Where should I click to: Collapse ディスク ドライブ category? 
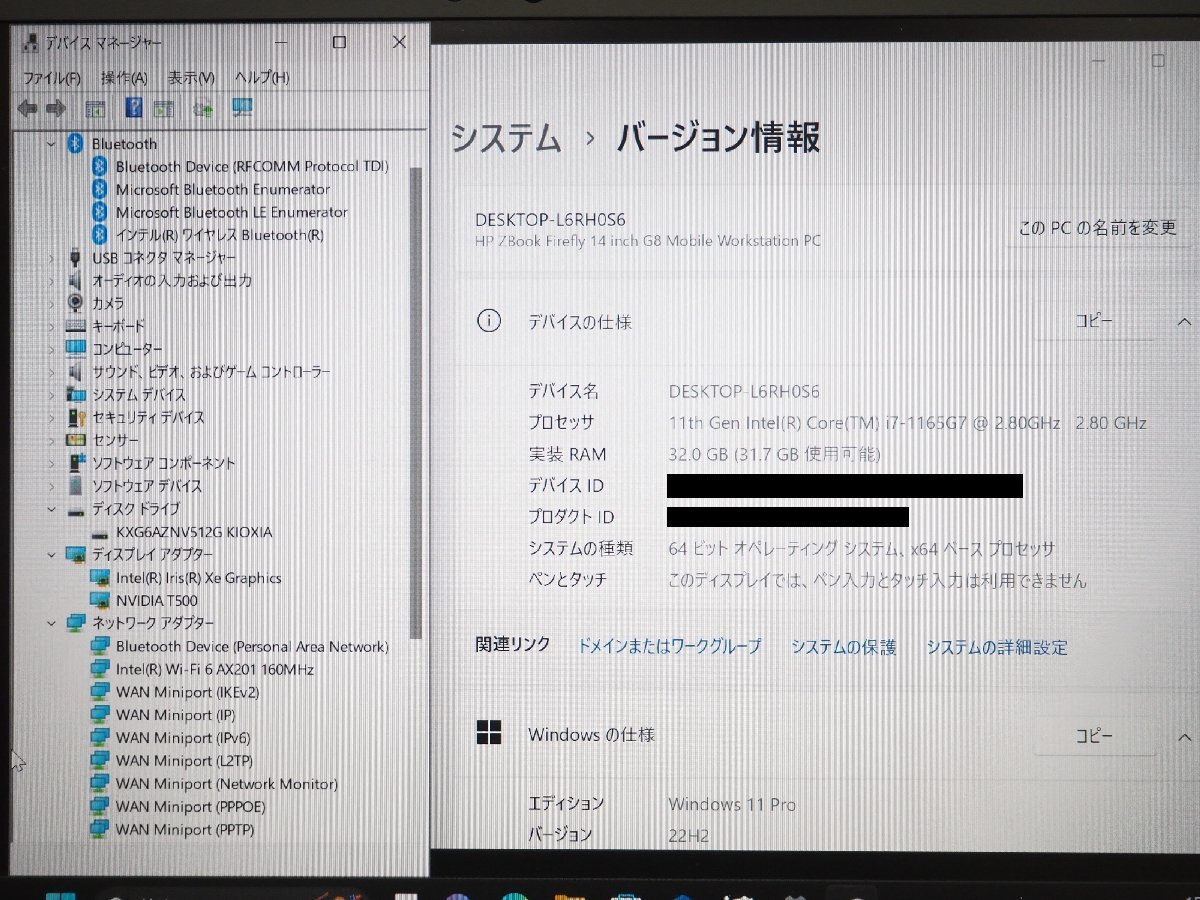[x=51, y=509]
